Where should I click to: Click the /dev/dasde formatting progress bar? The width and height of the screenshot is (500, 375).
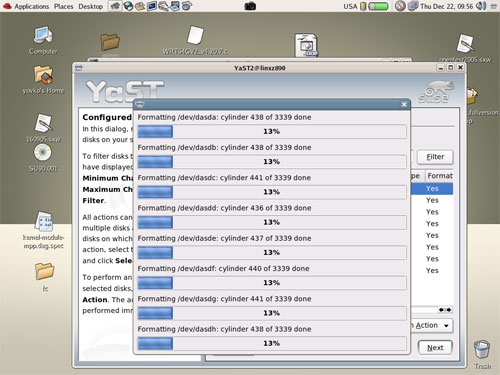click(x=272, y=253)
